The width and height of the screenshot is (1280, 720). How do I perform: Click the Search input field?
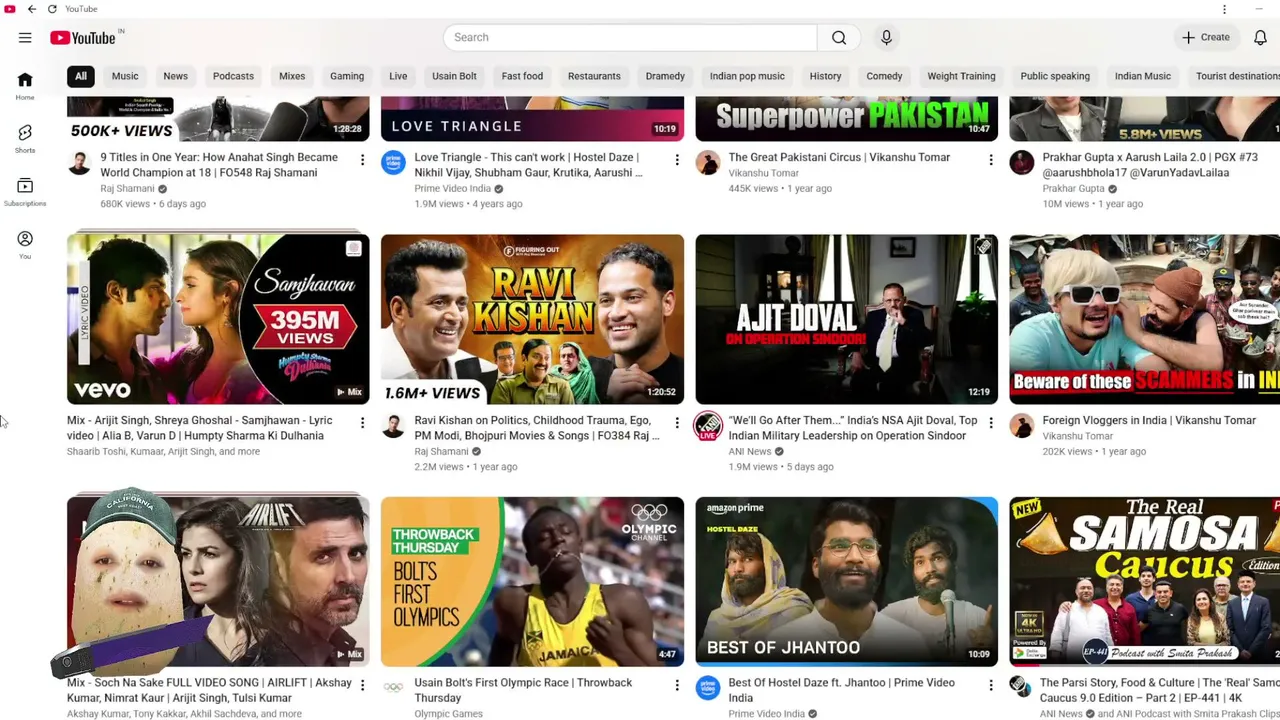(x=630, y=37)
